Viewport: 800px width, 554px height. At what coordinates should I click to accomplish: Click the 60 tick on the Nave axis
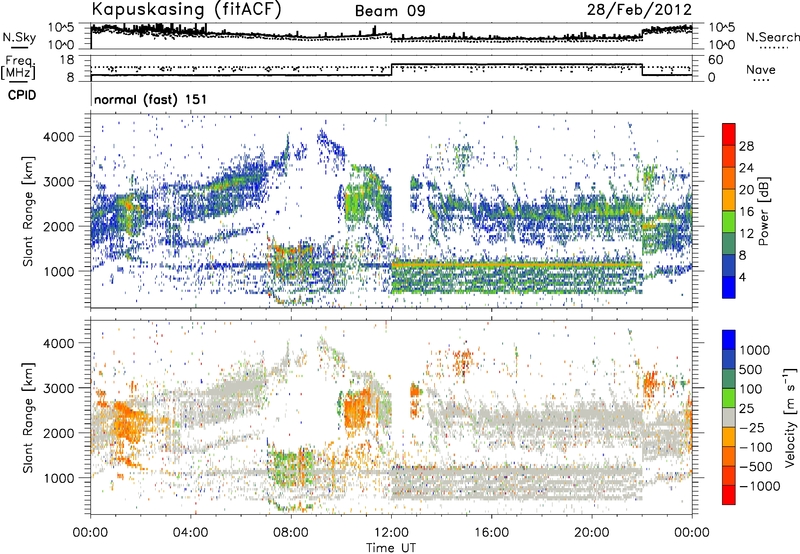(x=716, y=60)
